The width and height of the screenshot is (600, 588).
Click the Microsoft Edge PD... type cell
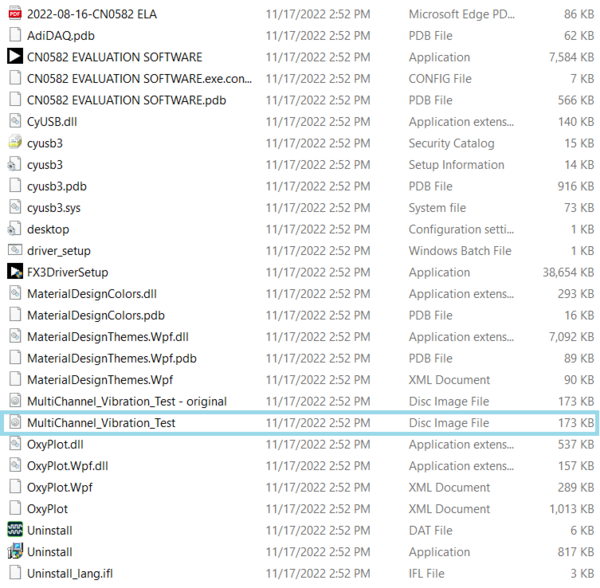point(461,14)
